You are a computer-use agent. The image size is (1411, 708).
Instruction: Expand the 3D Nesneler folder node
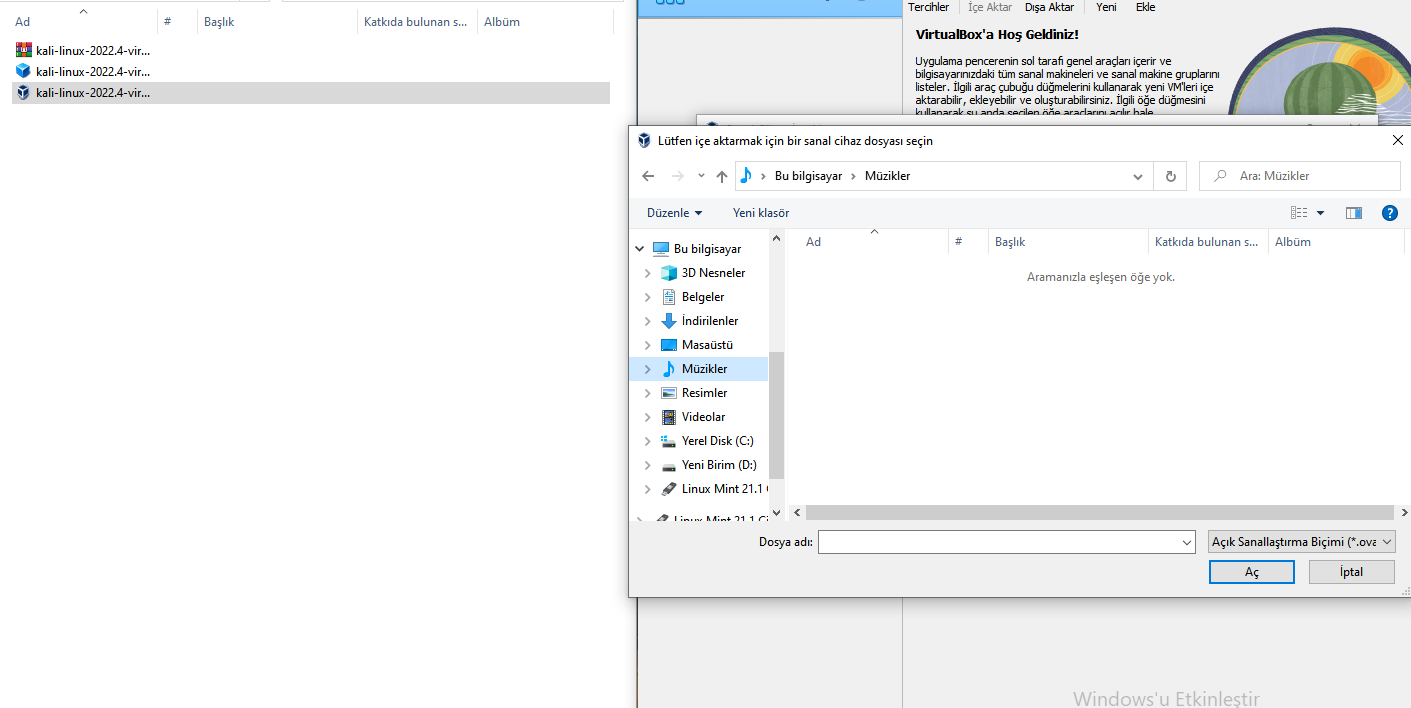[648, 273]
